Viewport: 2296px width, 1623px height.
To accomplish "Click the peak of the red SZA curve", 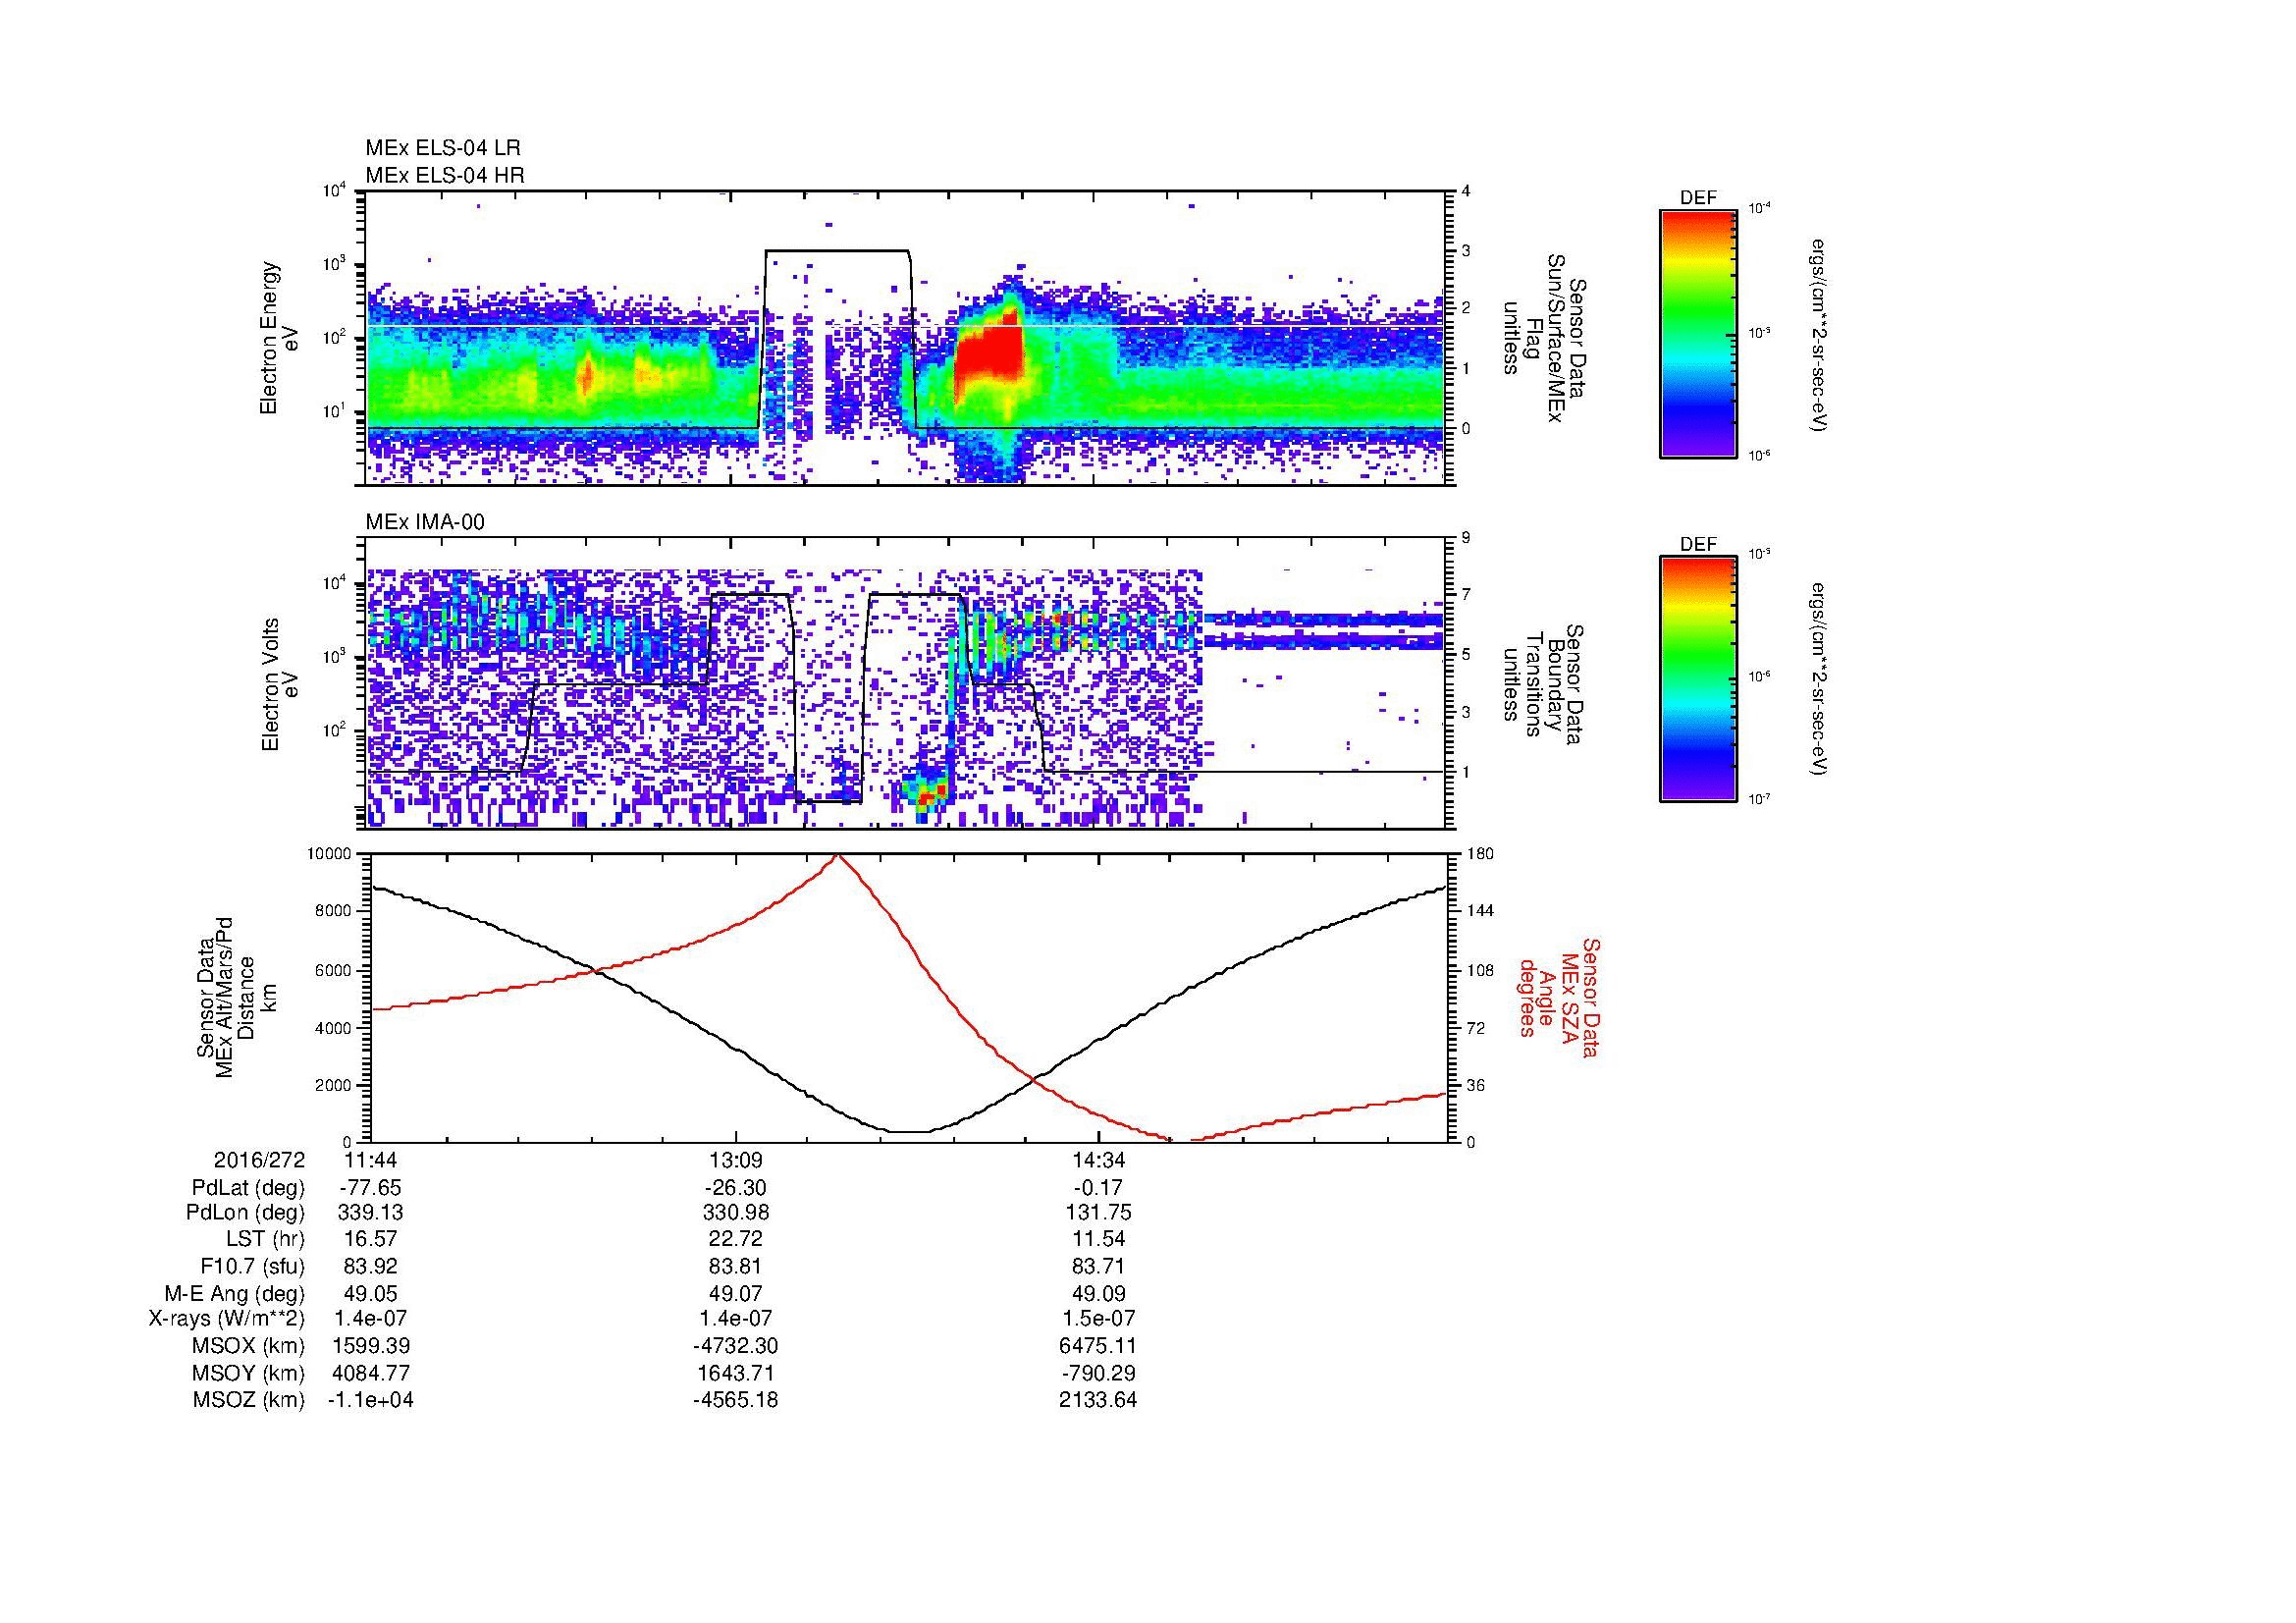I will click(x=837, y=856).
